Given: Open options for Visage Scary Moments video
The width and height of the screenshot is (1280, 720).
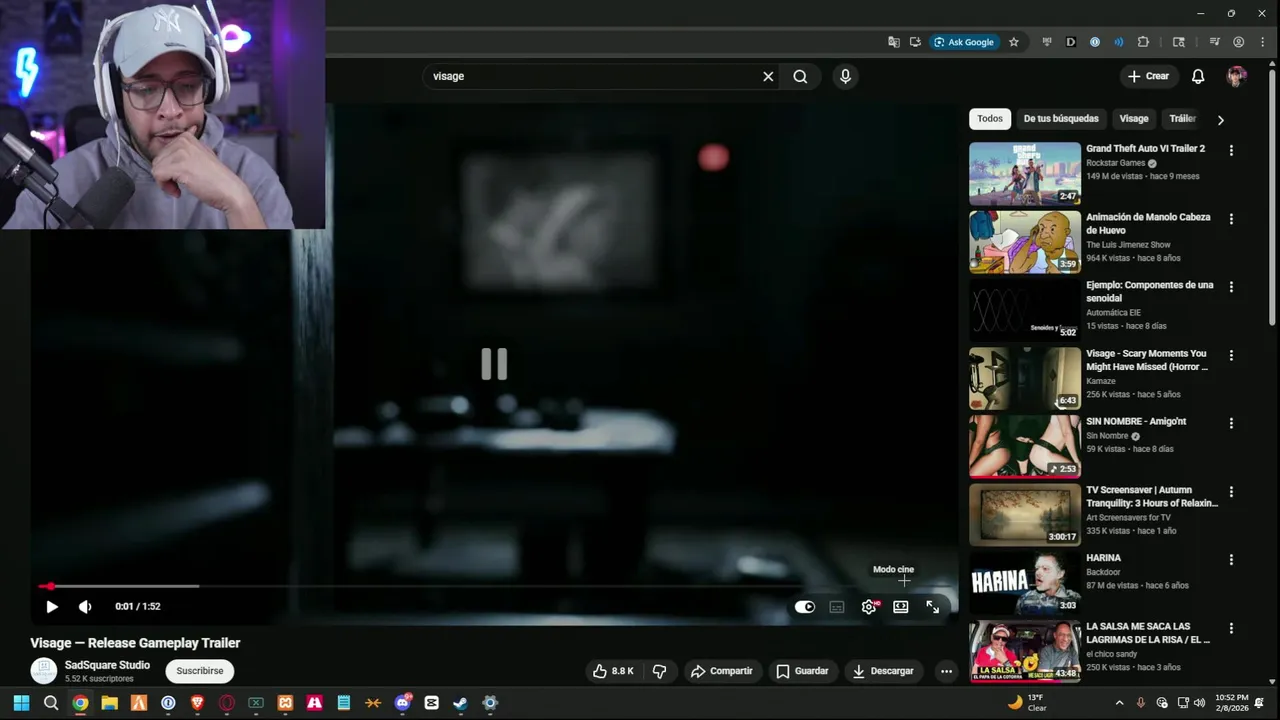Looking at the screenshot, I should [x=1231, y=355].
